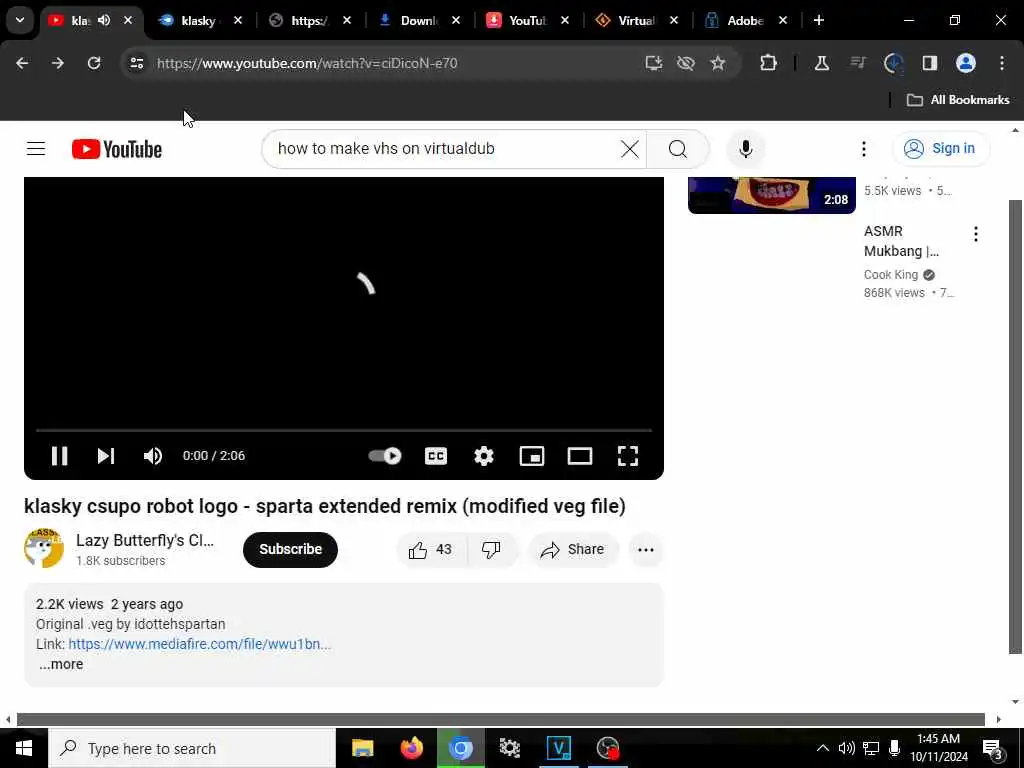
Task: Open the Lazy Butterfly's Cl... channel name
Action: point(145,540)
